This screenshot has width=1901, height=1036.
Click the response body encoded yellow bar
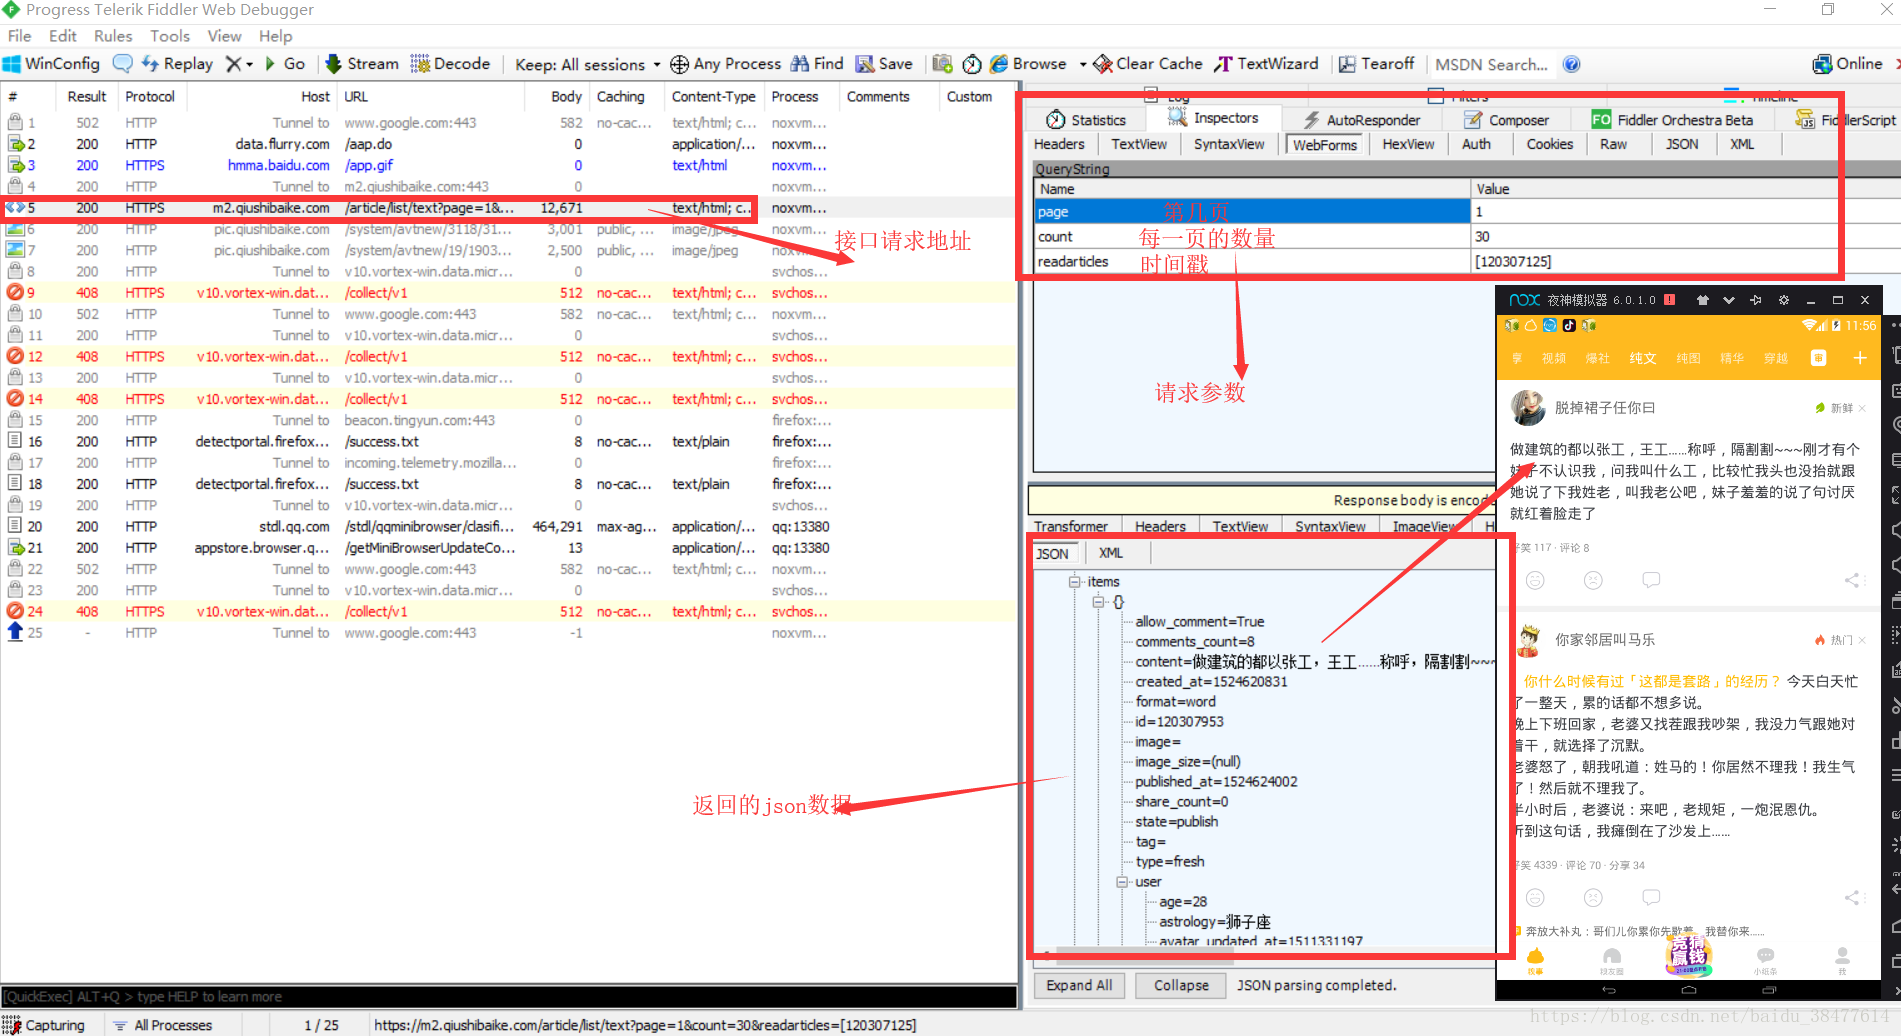1261,500
